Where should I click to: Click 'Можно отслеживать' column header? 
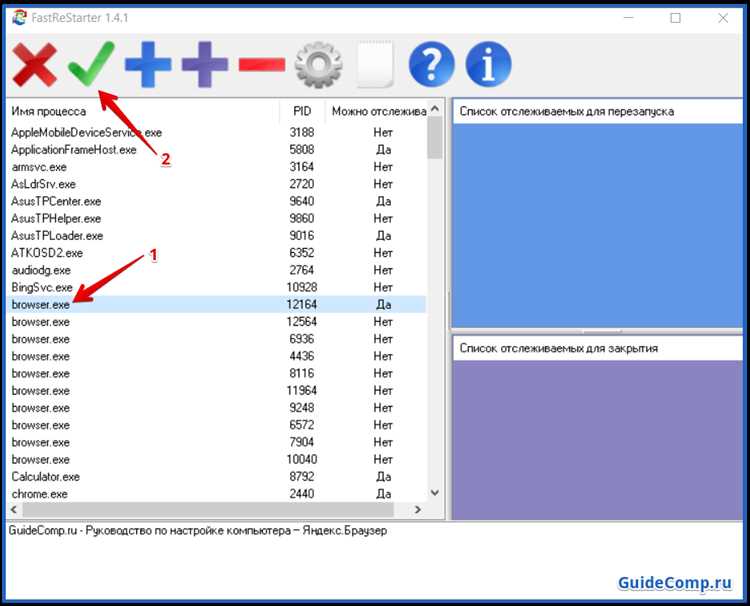[x=378, y=111]
